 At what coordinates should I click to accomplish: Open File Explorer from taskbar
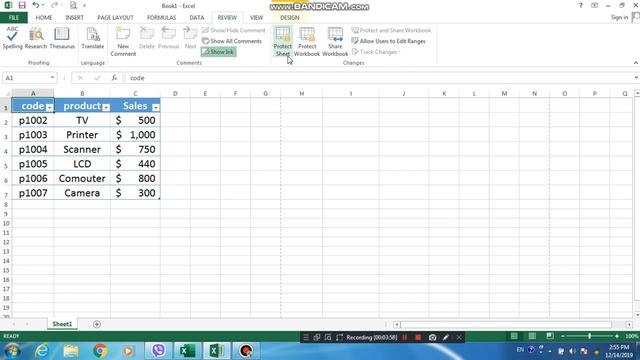pyautogui.click(x=71, y=351)
